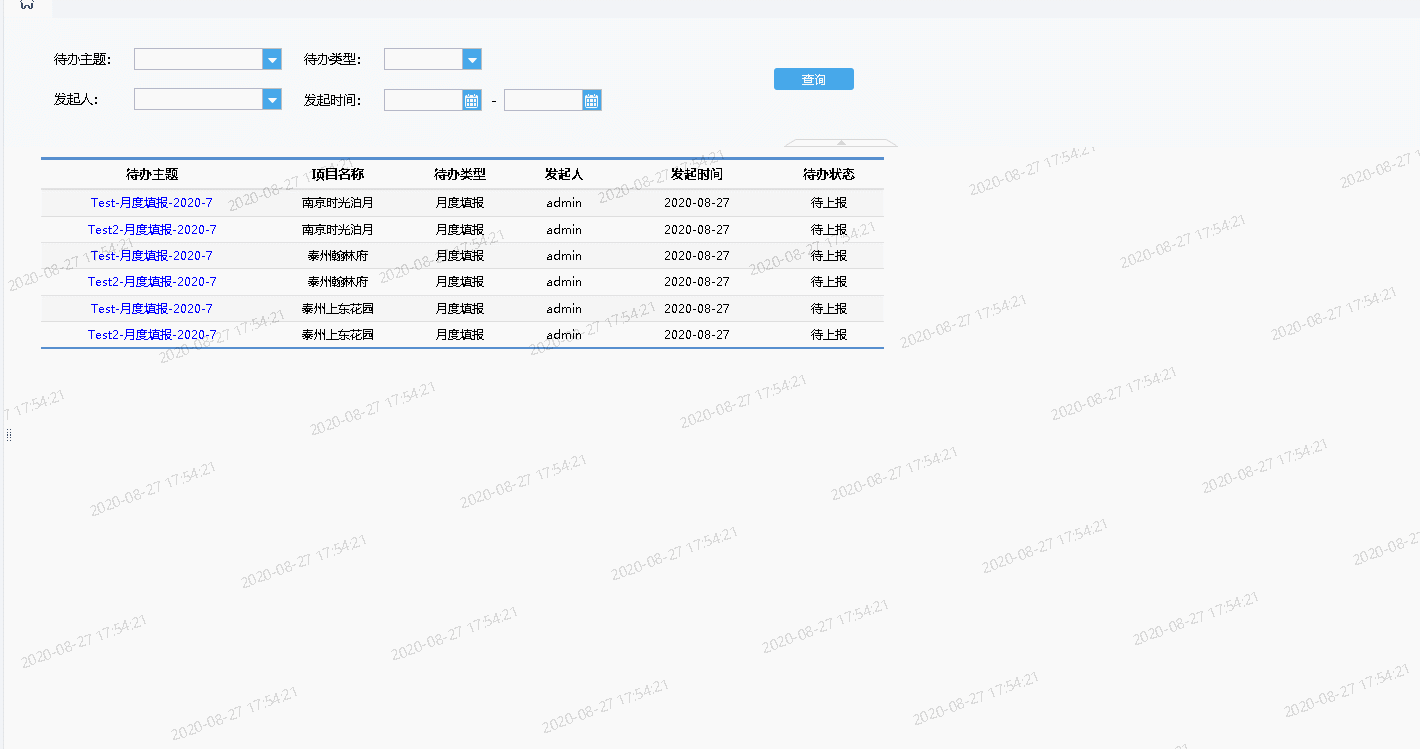Click 待上报 status in Test2 泰州翰林府 row

[x=829, y=282]
